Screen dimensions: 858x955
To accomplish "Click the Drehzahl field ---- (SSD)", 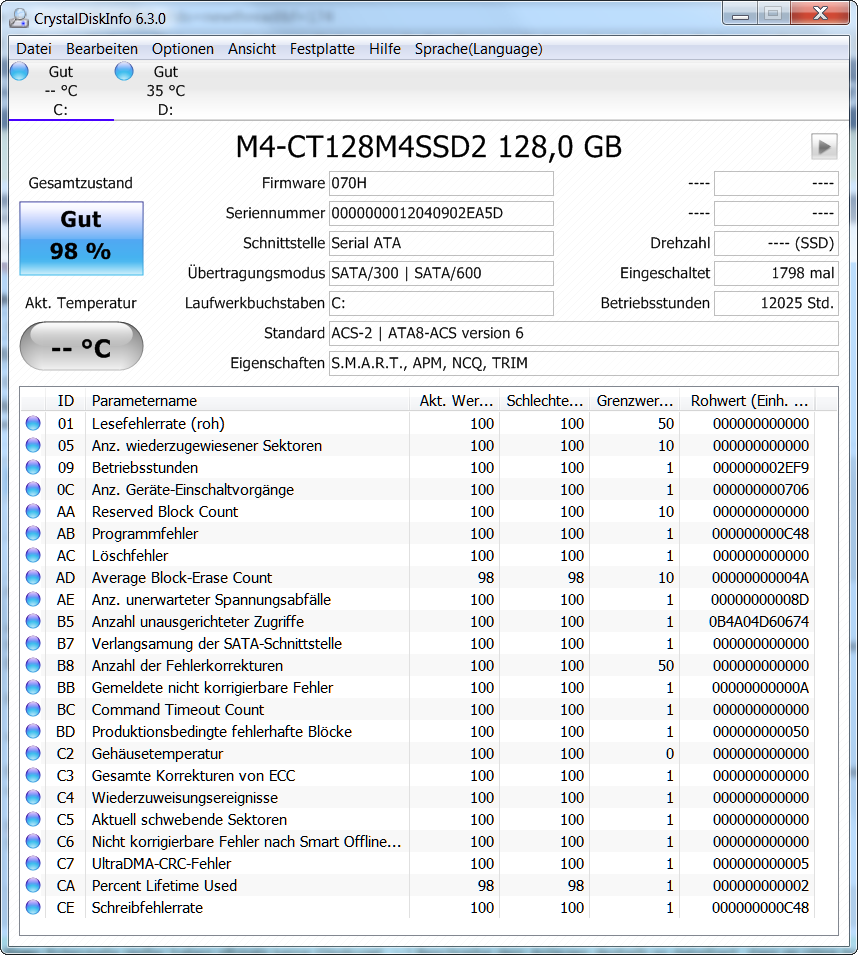I will coord(776,243).
